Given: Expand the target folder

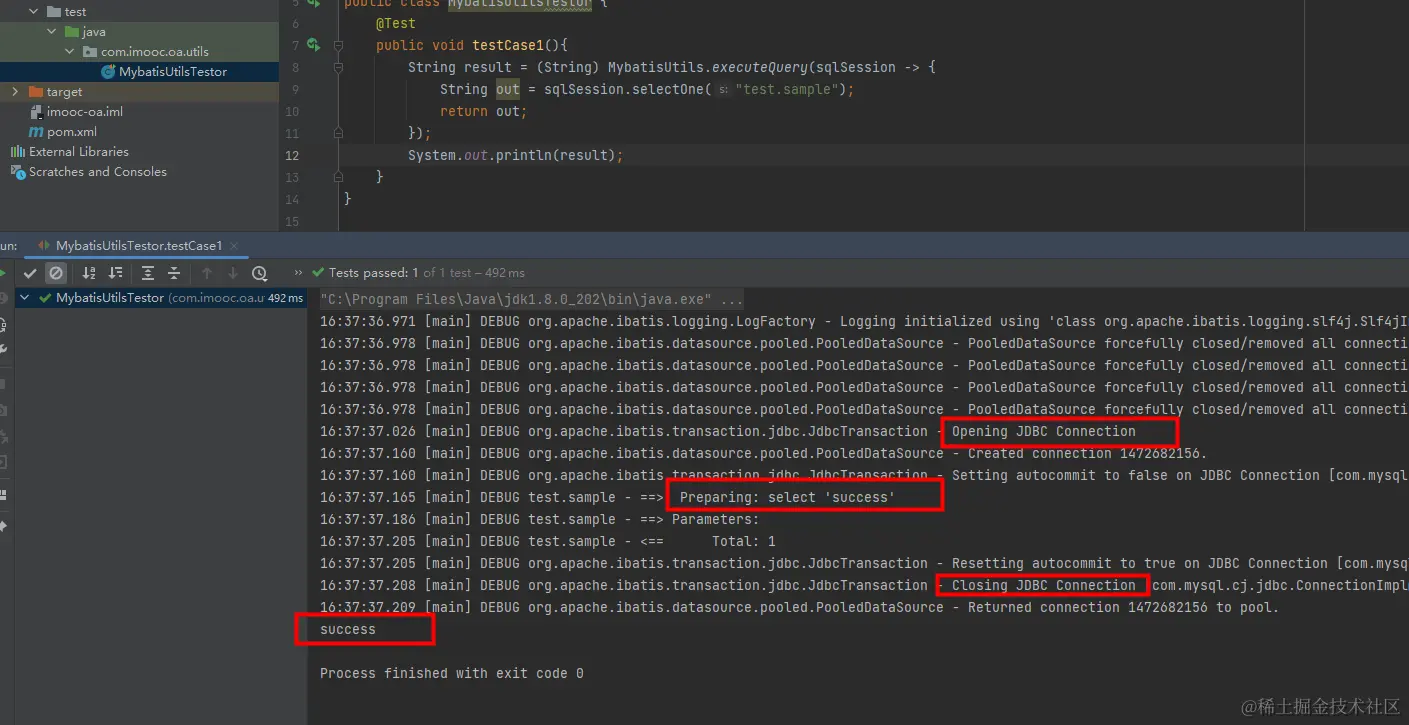Looking at the screenshot, I should [15, 92].
